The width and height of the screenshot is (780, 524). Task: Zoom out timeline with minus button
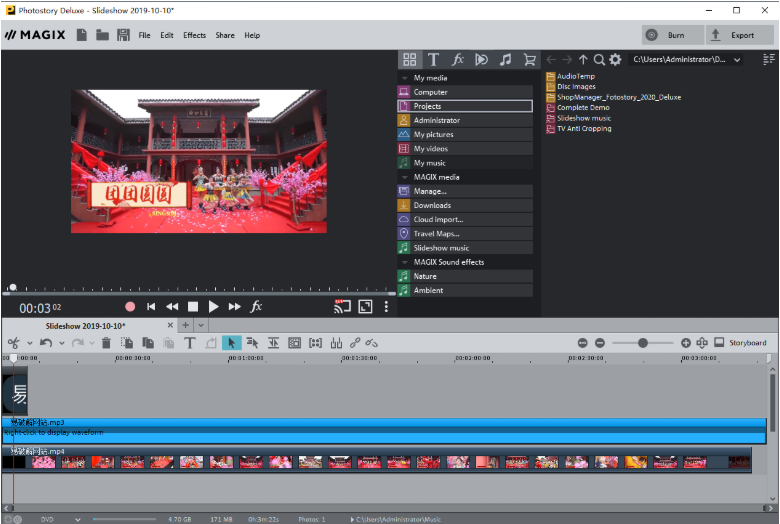click(600, 343)
